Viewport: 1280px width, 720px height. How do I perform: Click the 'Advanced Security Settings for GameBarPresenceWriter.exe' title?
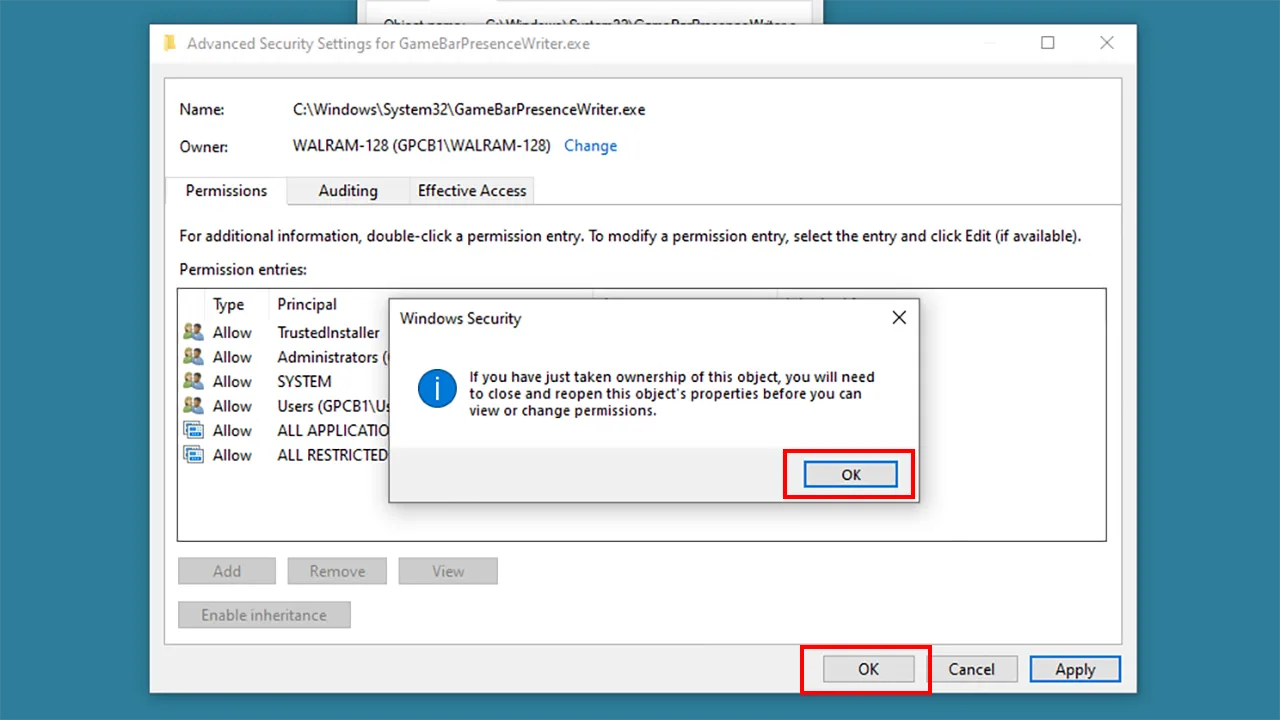388,44
